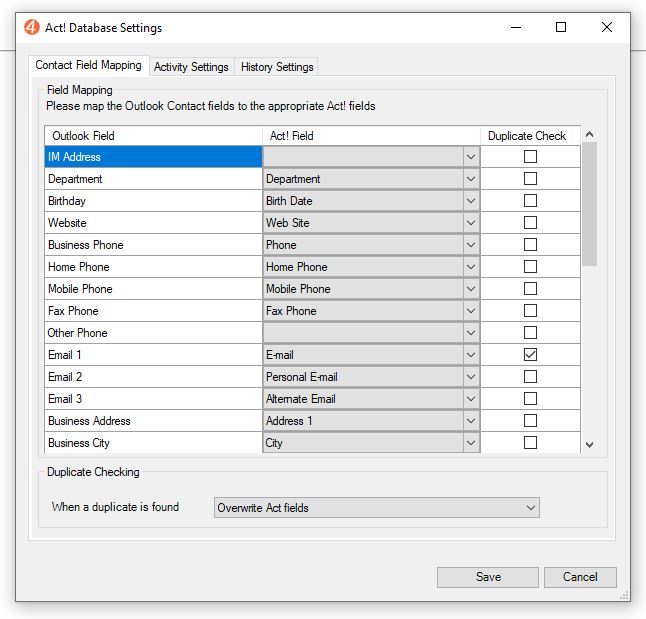The height and width of the screenshot is (619, 646).
Task: Check the Mobile Phone duplicate checkbox
Action: (530, 288)
